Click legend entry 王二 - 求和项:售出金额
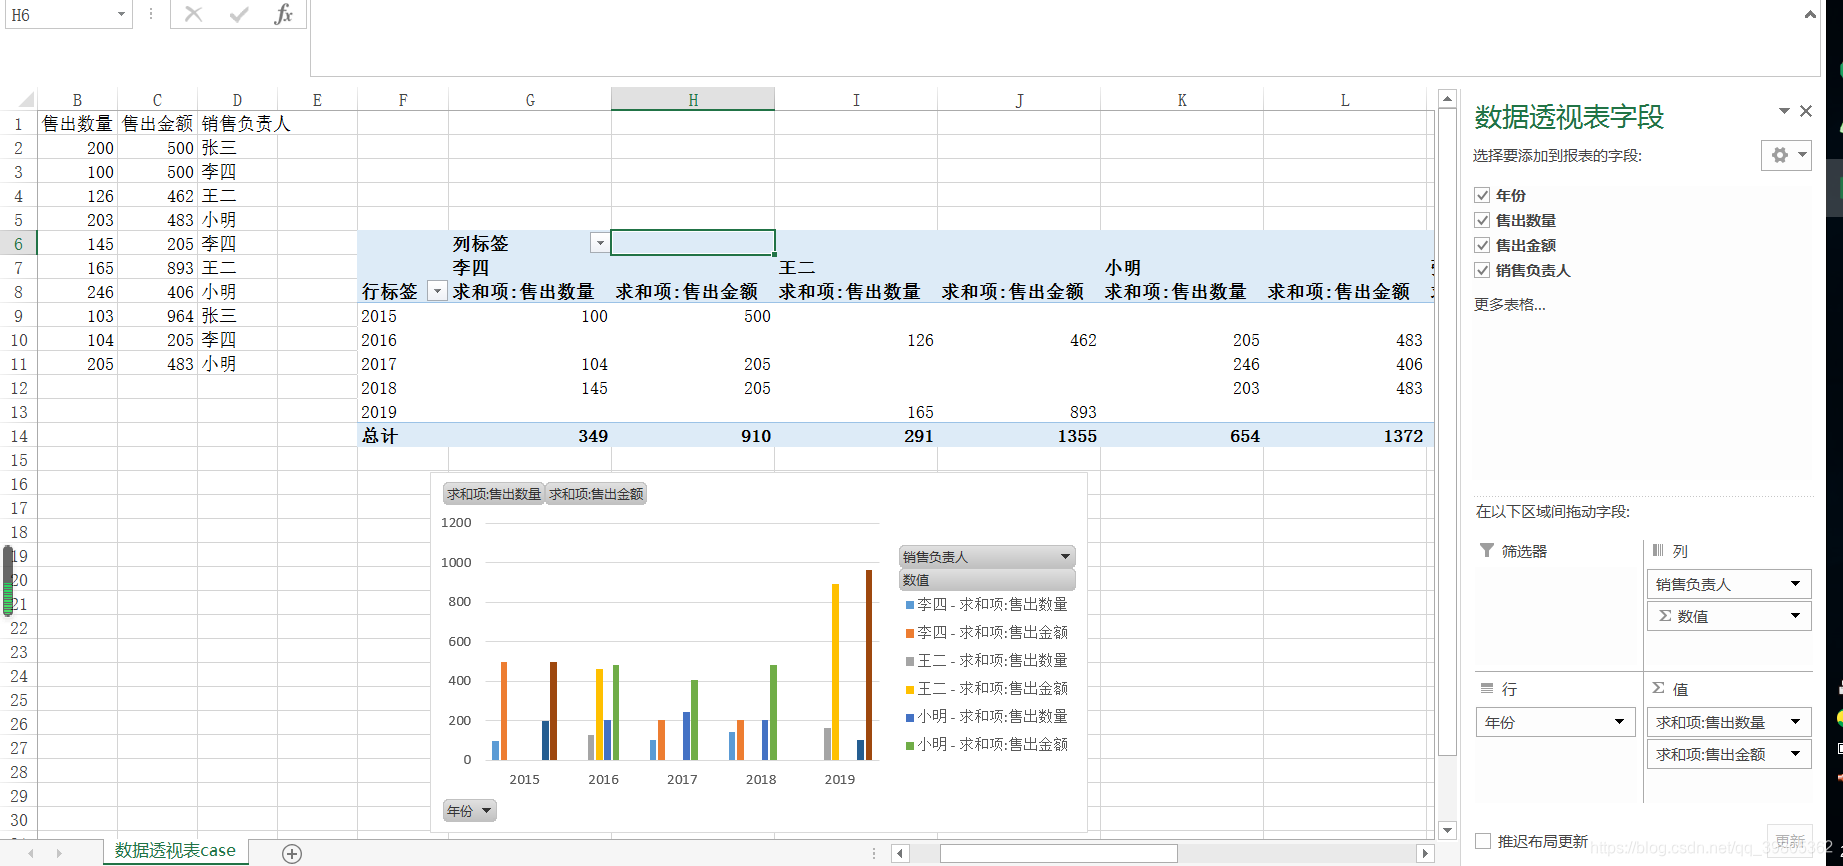This screenshot has height=866, width=1843. point(986,688)
